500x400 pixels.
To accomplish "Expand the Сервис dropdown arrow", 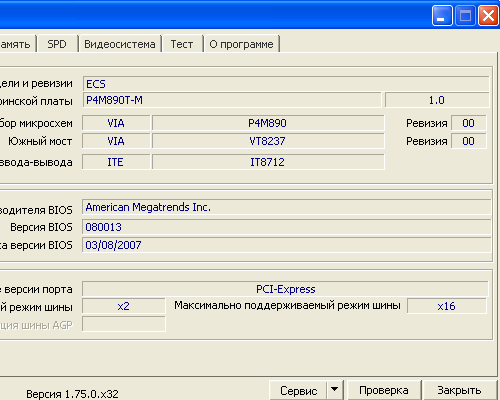I will tap(335, 389).
